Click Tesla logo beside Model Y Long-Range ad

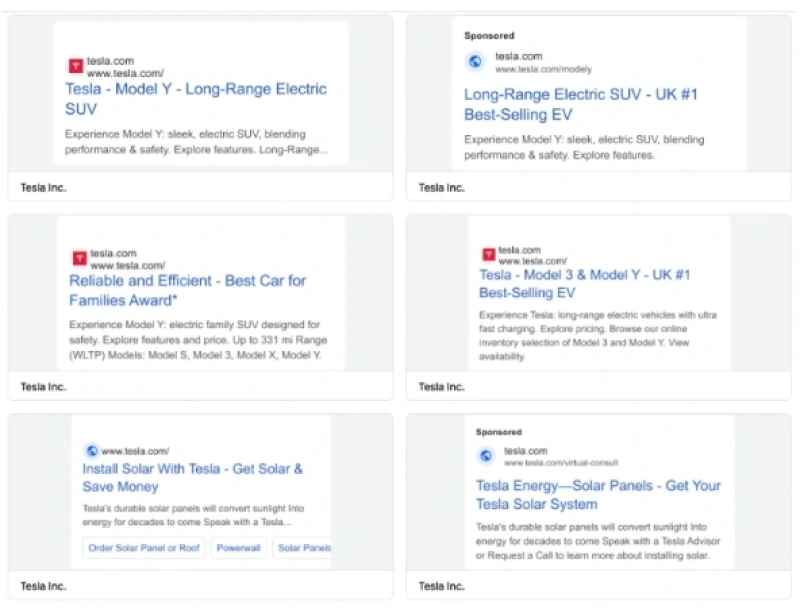75,66
